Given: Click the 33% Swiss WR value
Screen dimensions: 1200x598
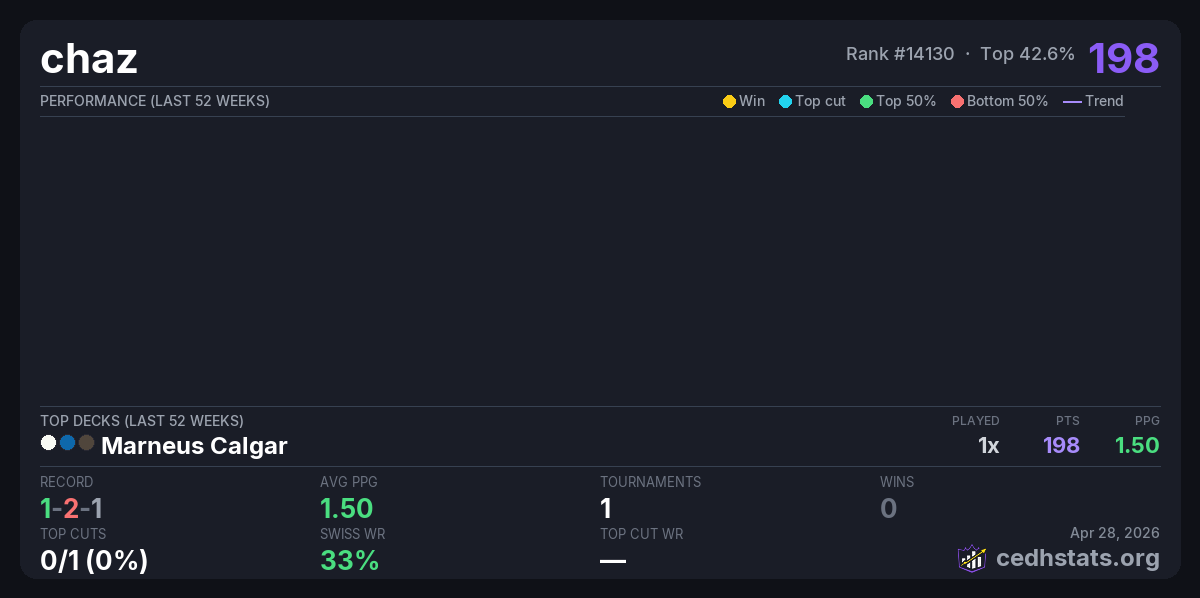Looking at the screenshot, I should (349, 561).
